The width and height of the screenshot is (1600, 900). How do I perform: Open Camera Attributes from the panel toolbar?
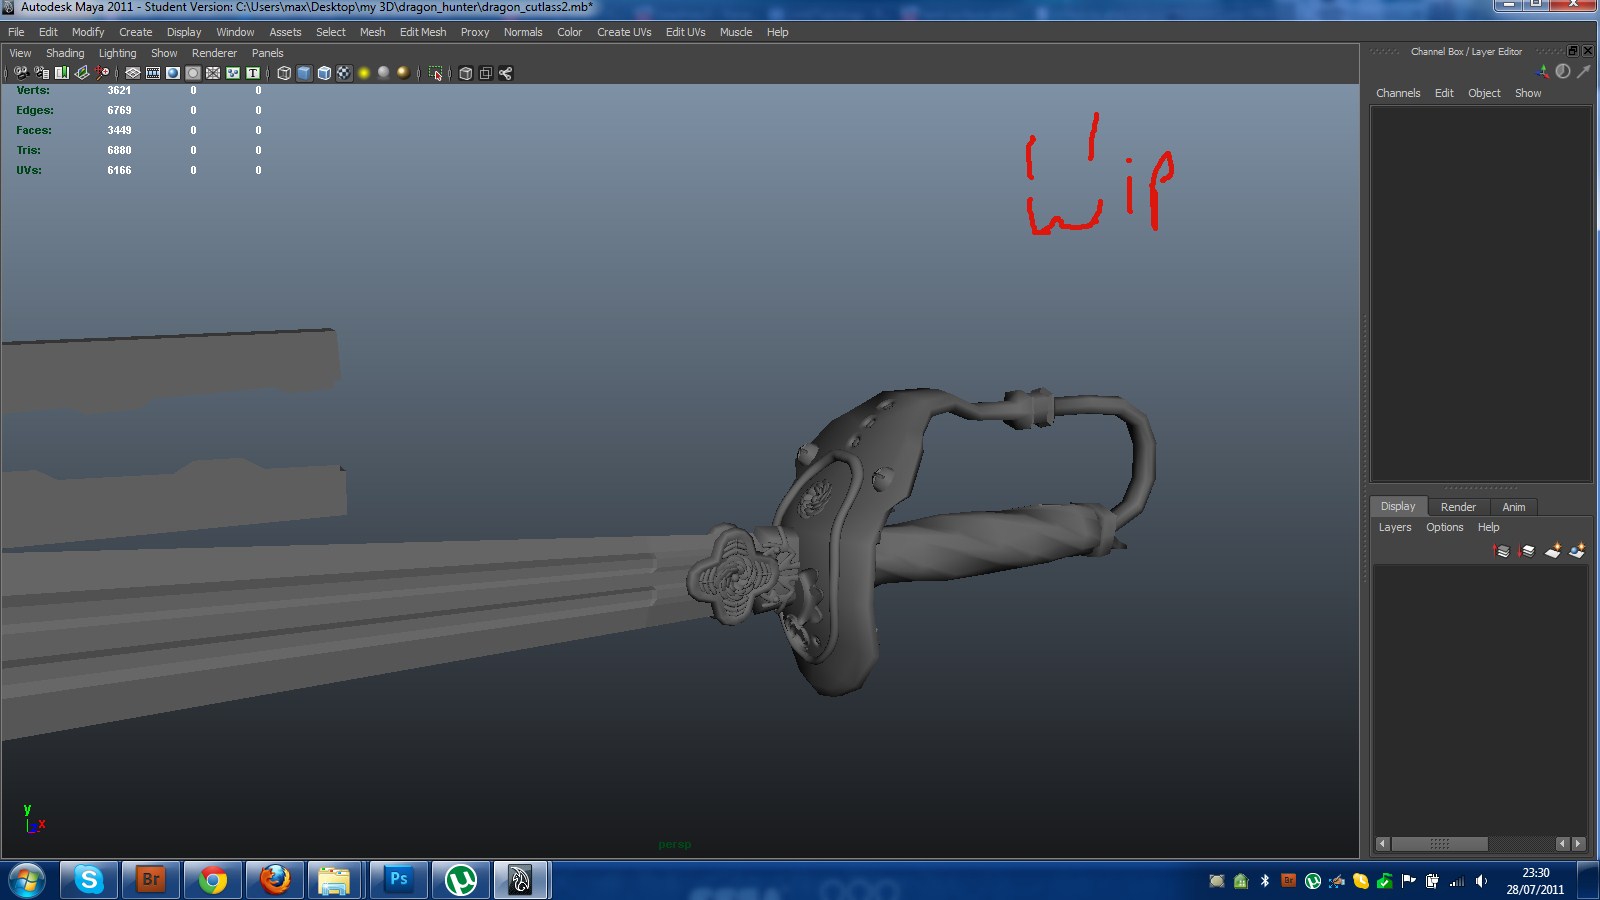[x=41, y=73]
